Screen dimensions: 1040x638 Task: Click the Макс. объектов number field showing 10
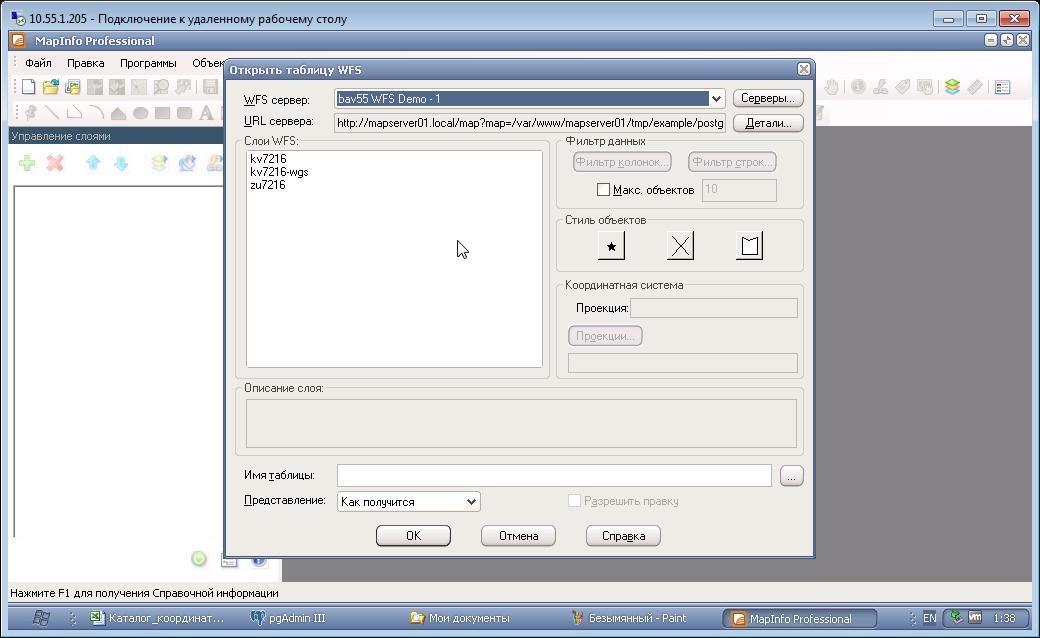[x=739, y=190]
